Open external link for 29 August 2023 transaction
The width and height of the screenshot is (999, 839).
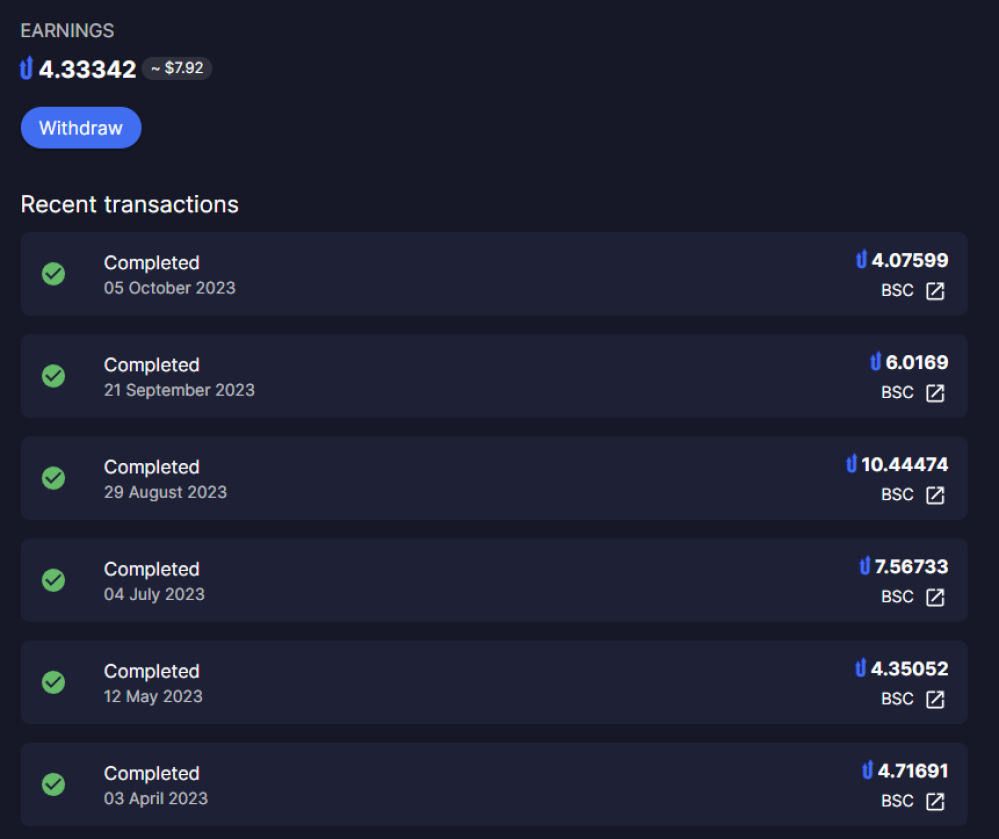click(x=935, y=495)
